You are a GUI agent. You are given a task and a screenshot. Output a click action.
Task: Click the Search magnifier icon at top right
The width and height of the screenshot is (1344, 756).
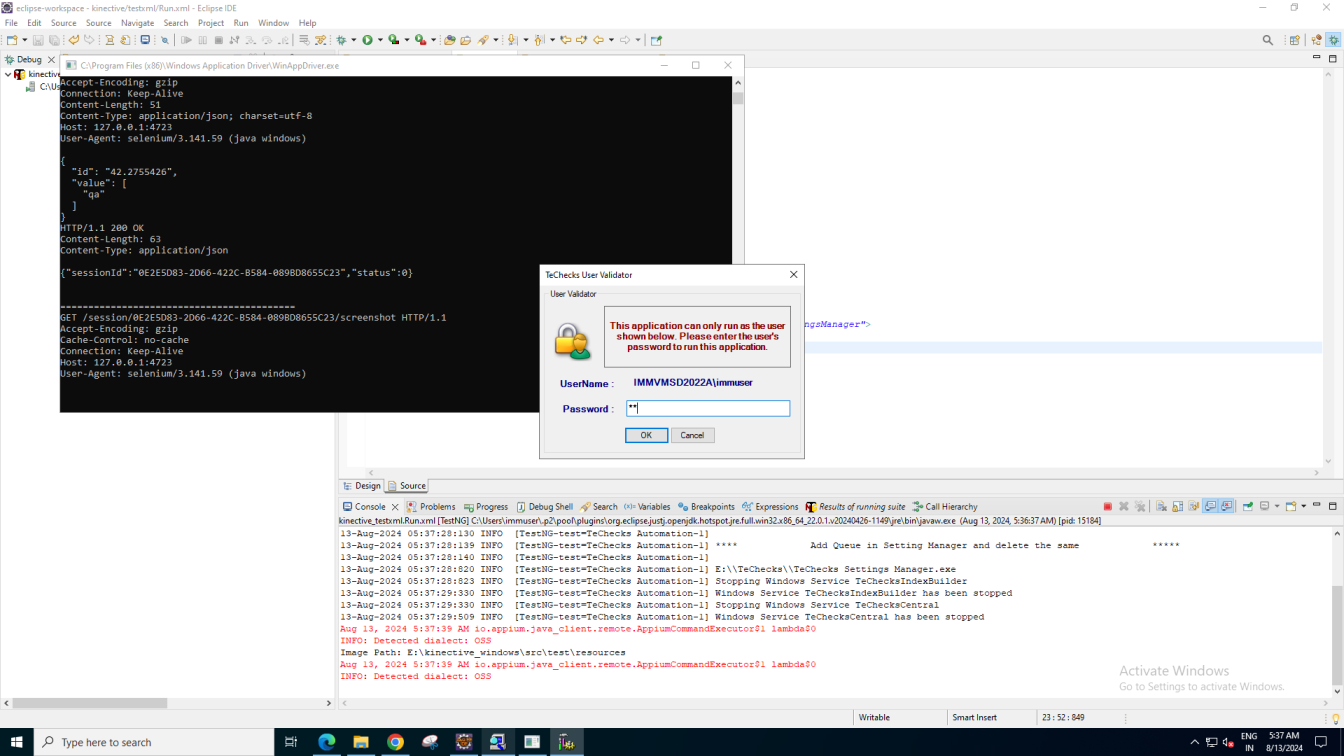pyautogui.click(x=1268, y=40)
